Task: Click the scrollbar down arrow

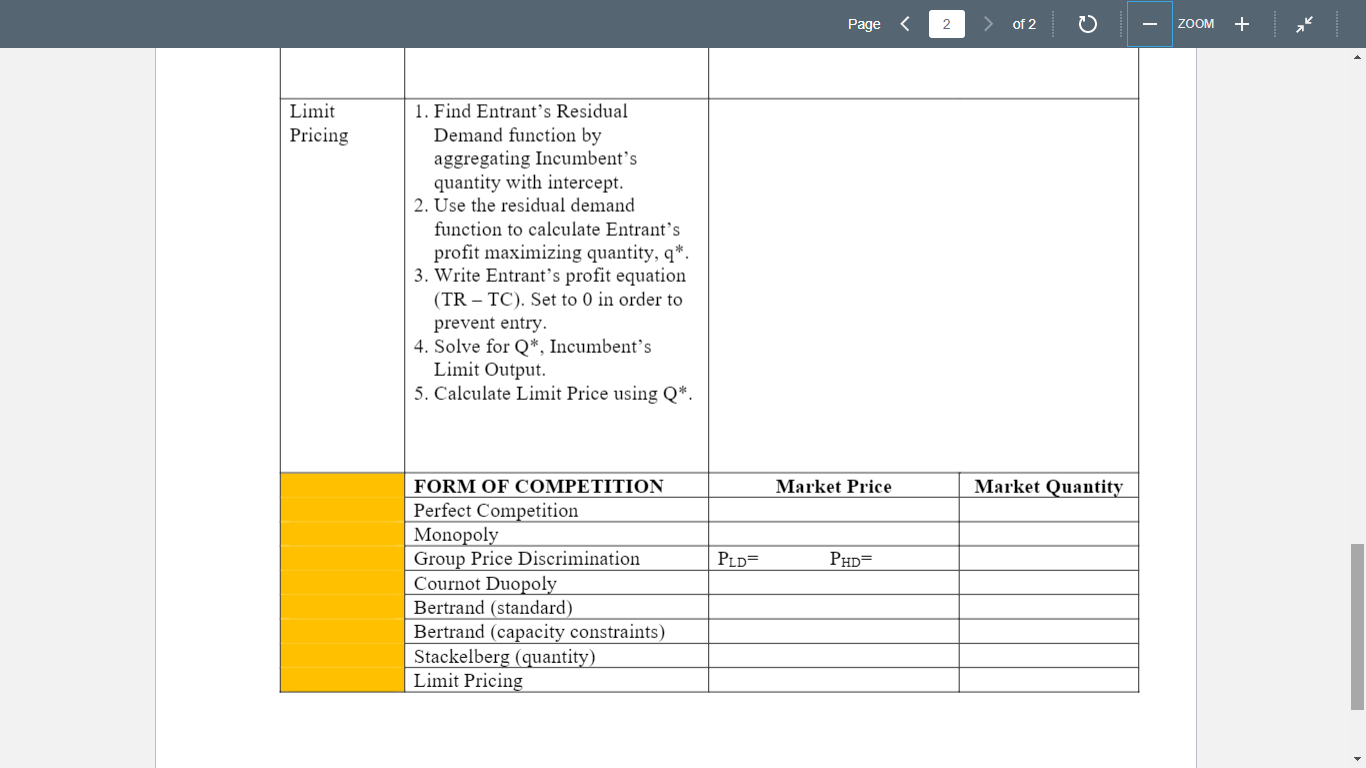Action: (1357, 758)
